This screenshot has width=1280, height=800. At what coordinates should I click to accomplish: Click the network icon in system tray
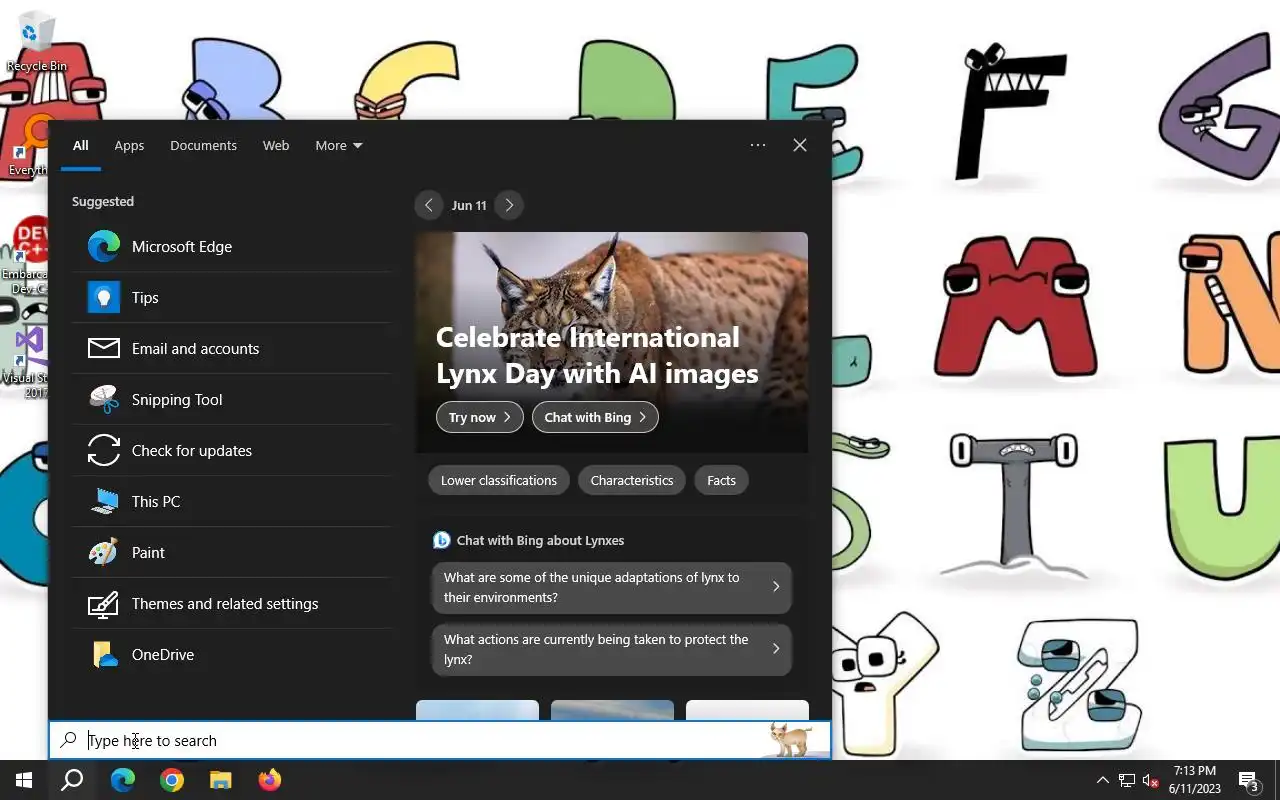tap(1127, 780)
